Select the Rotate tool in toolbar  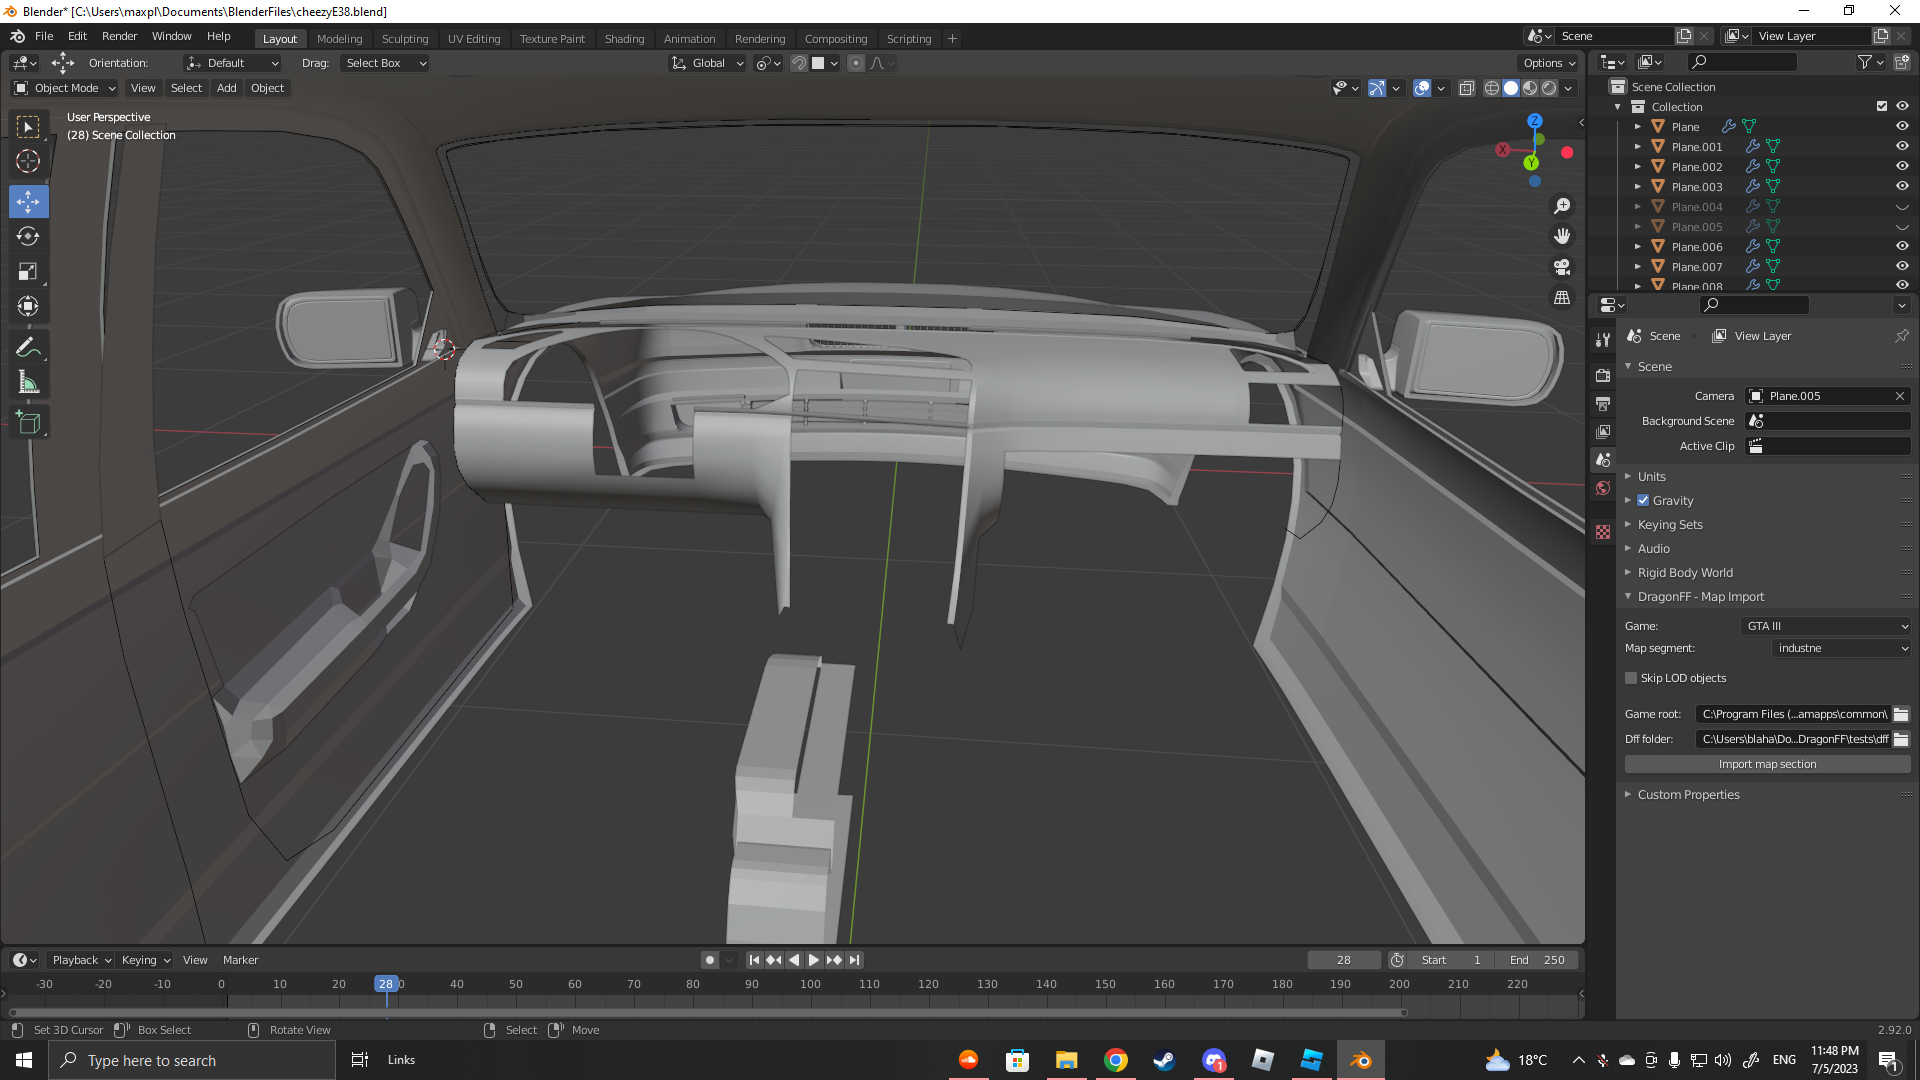point(28,237)
